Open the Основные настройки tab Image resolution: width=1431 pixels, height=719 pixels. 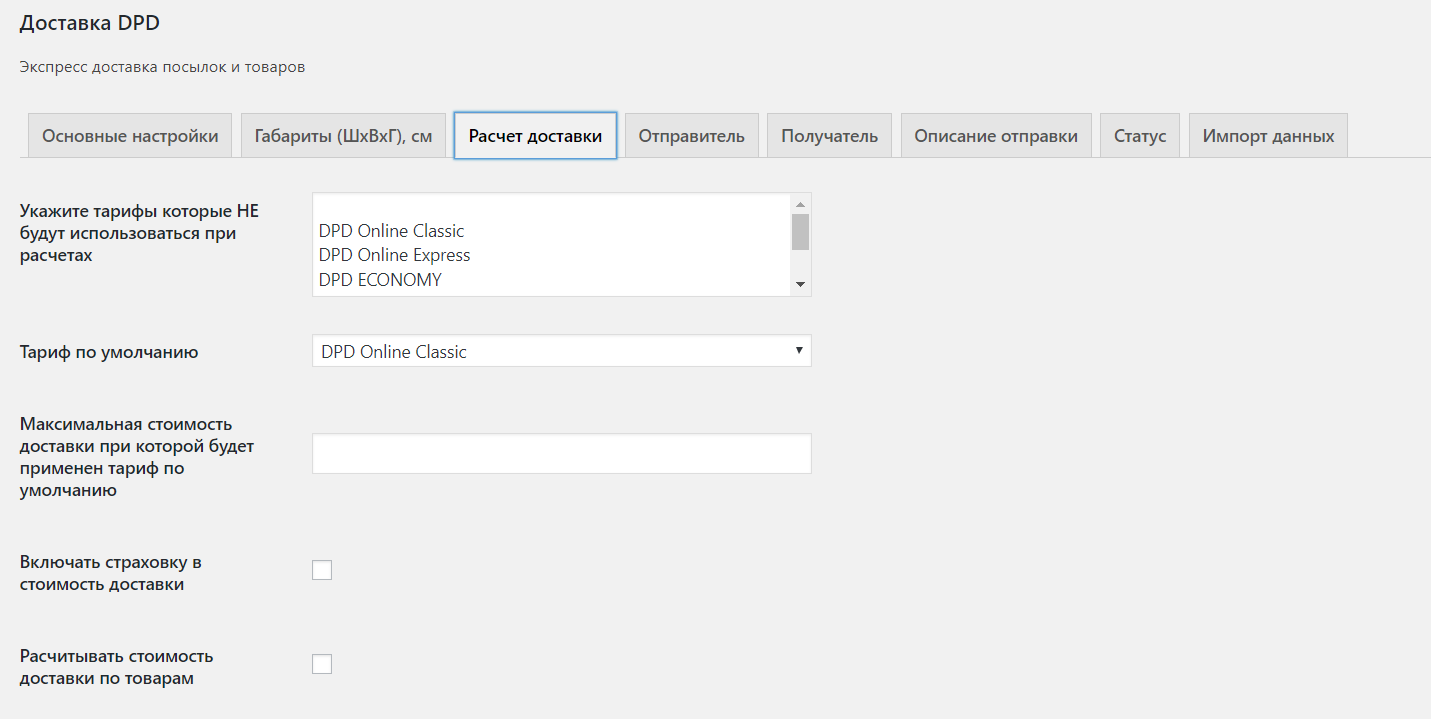[x=130, y=136]
